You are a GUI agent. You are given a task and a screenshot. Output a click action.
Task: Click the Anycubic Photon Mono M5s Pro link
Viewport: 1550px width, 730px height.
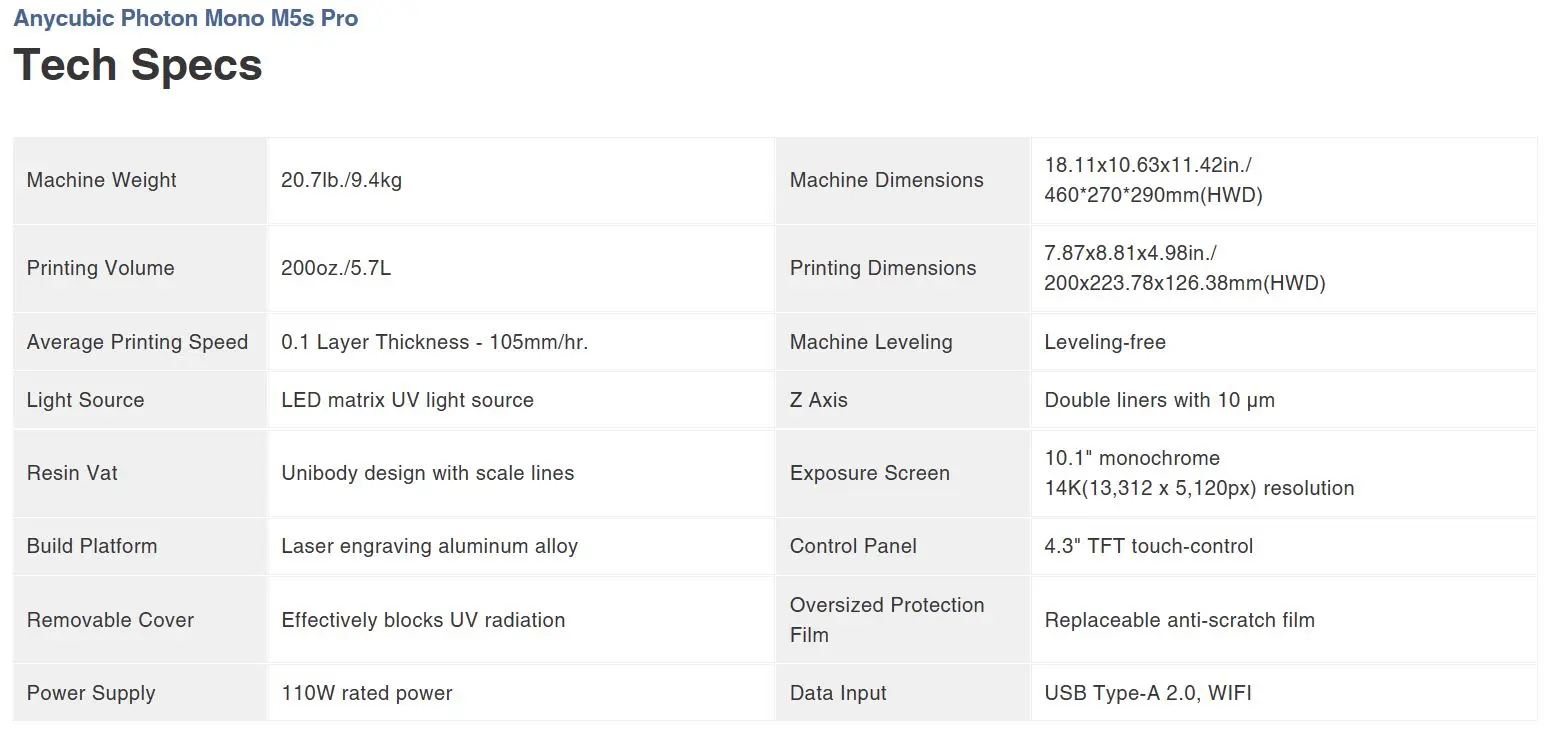coord(185,18)
